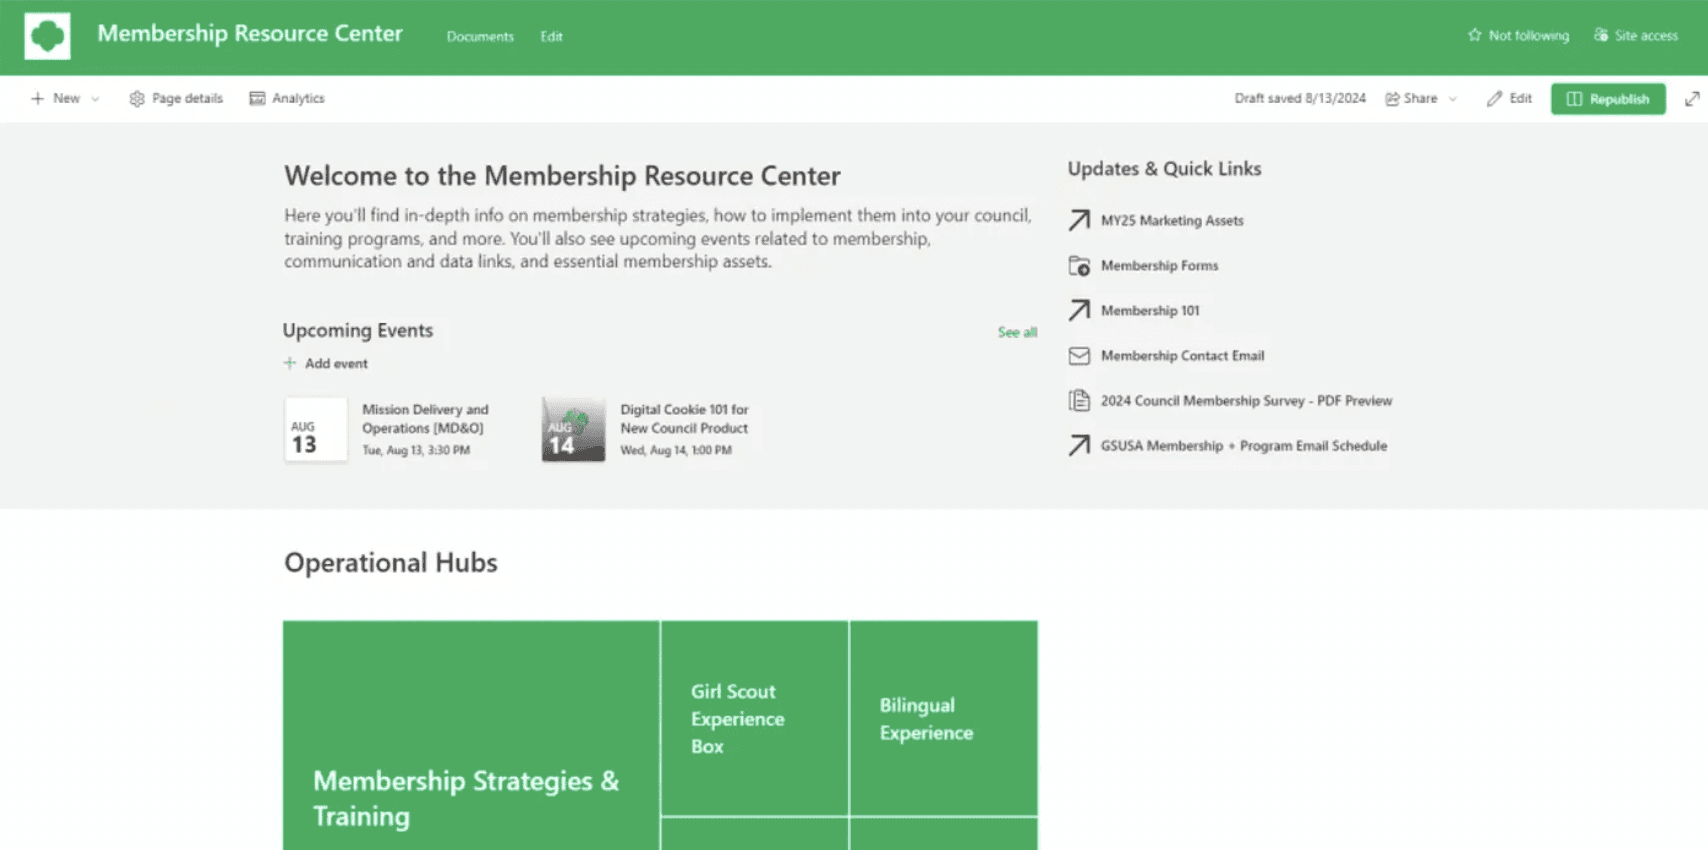Click the Site access link

[1636, 35]
